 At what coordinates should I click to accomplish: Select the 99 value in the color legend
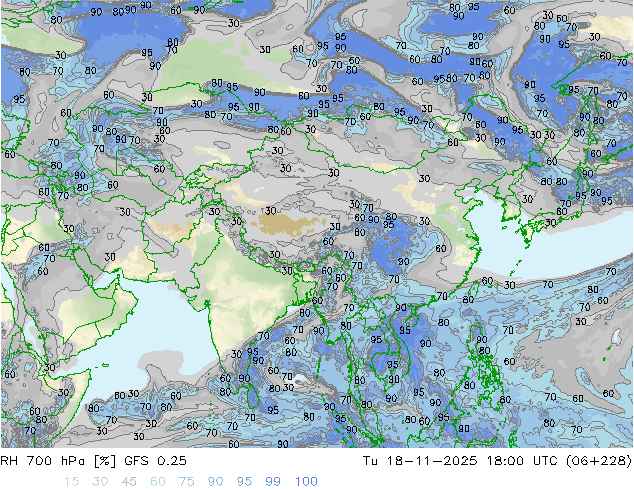tap(273, 482)
